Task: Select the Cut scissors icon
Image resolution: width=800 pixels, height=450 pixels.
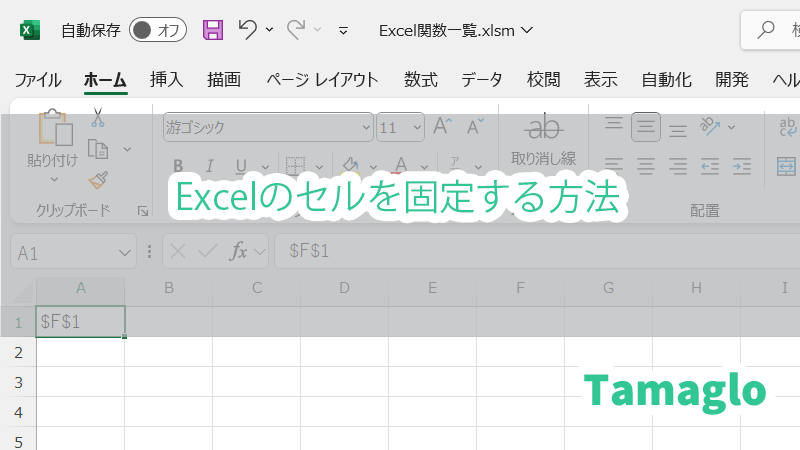Action: [98, 118]
